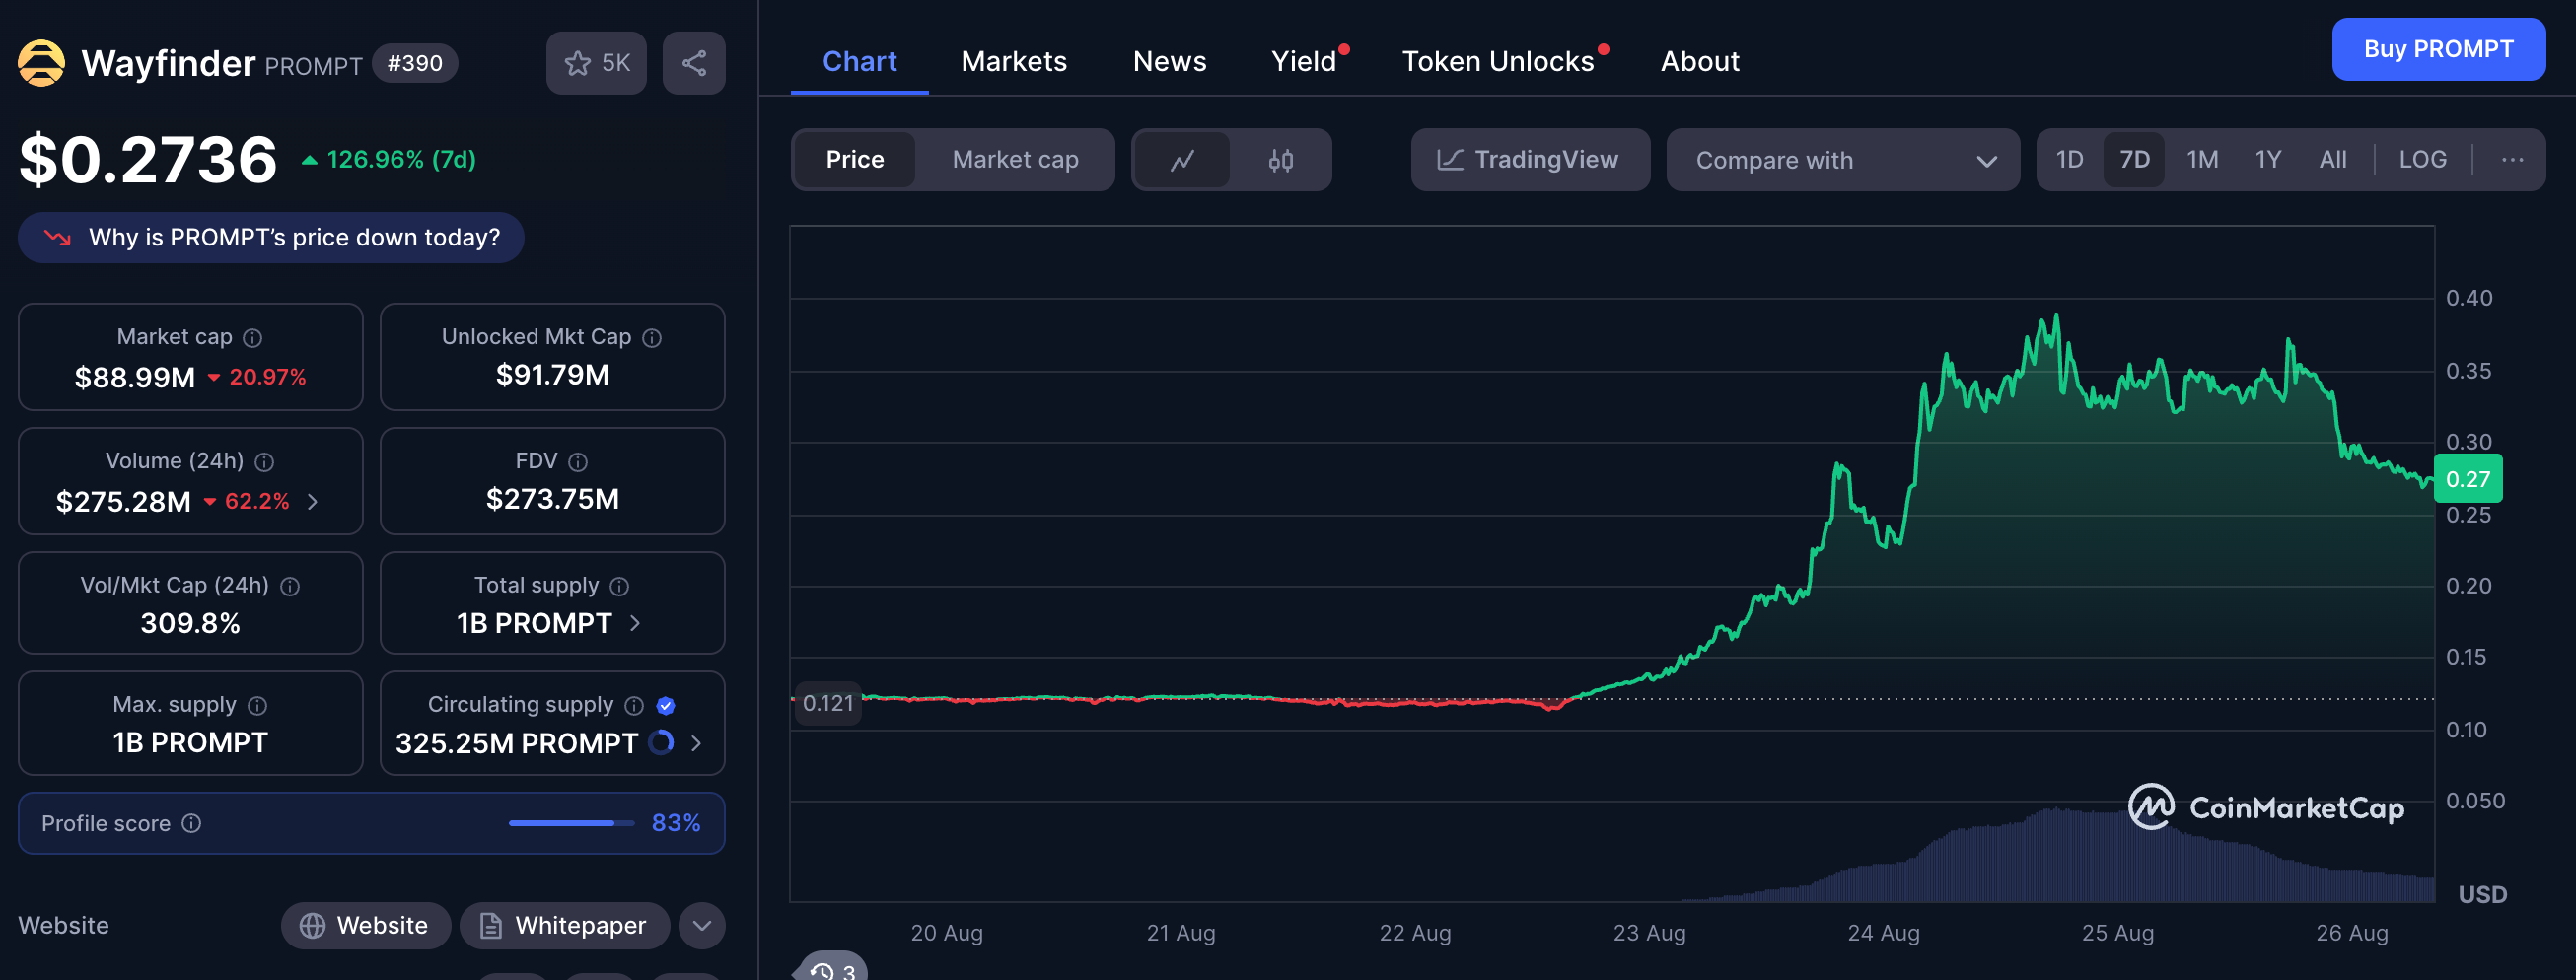
Task: Expand Circulating supply details chevron
Action: (x=696, y=744)
